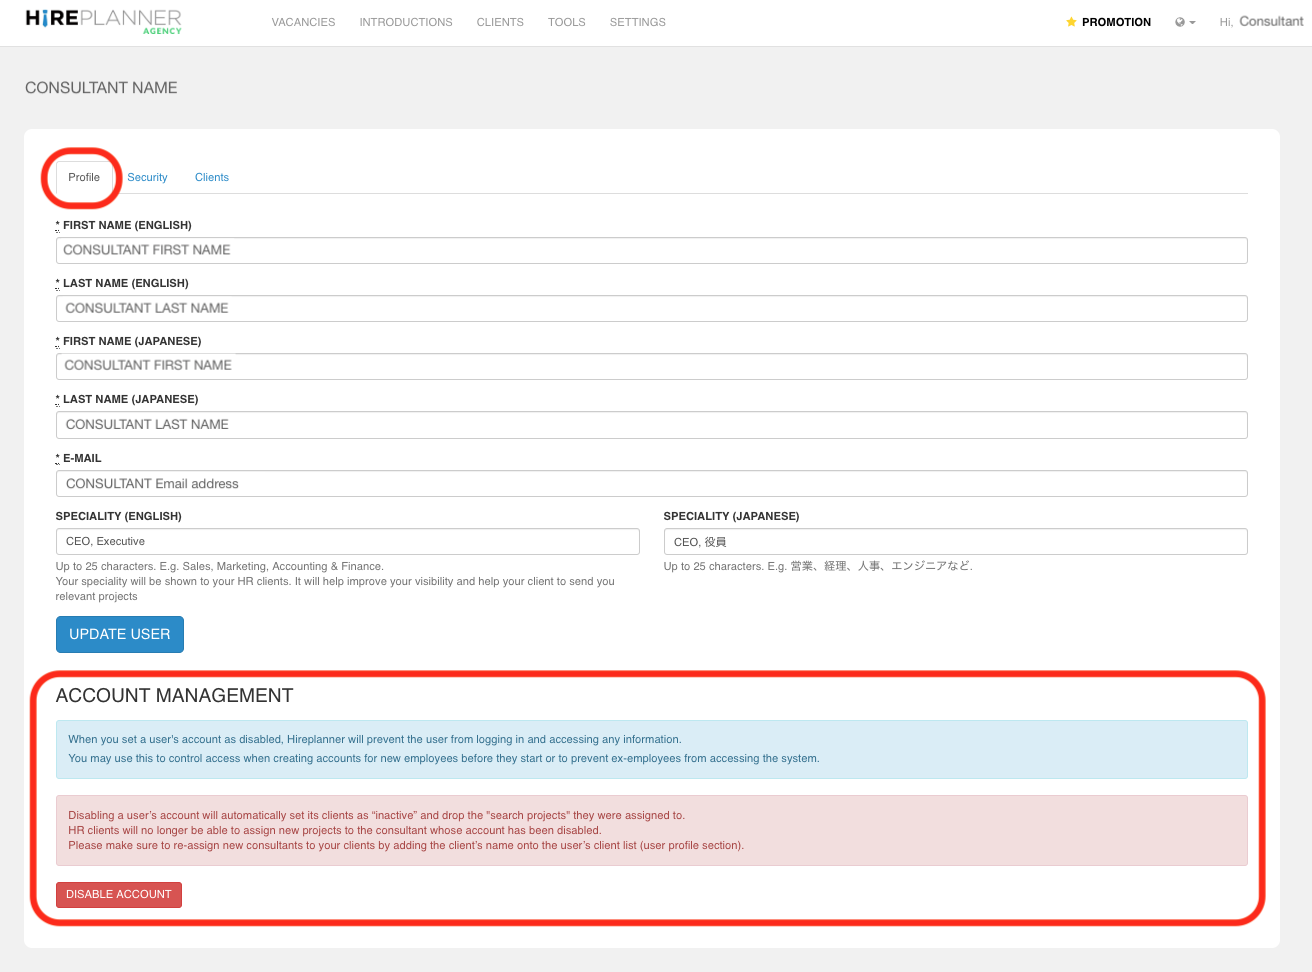Click the First Name (English) field
This screenshot has width=1312, height=972.
(651, 250)
